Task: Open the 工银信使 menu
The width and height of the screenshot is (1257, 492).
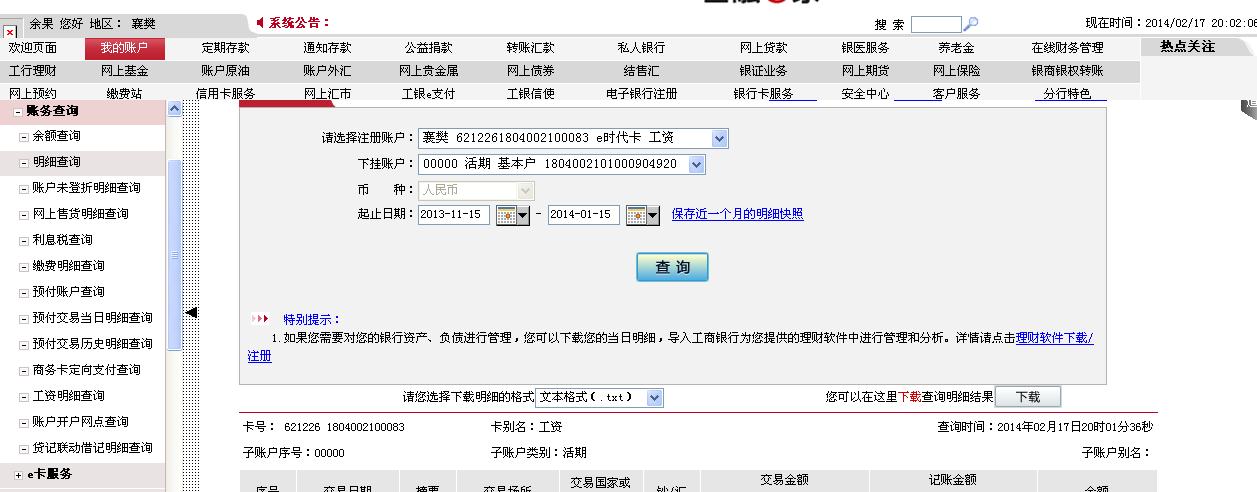Action: point(530,94)
